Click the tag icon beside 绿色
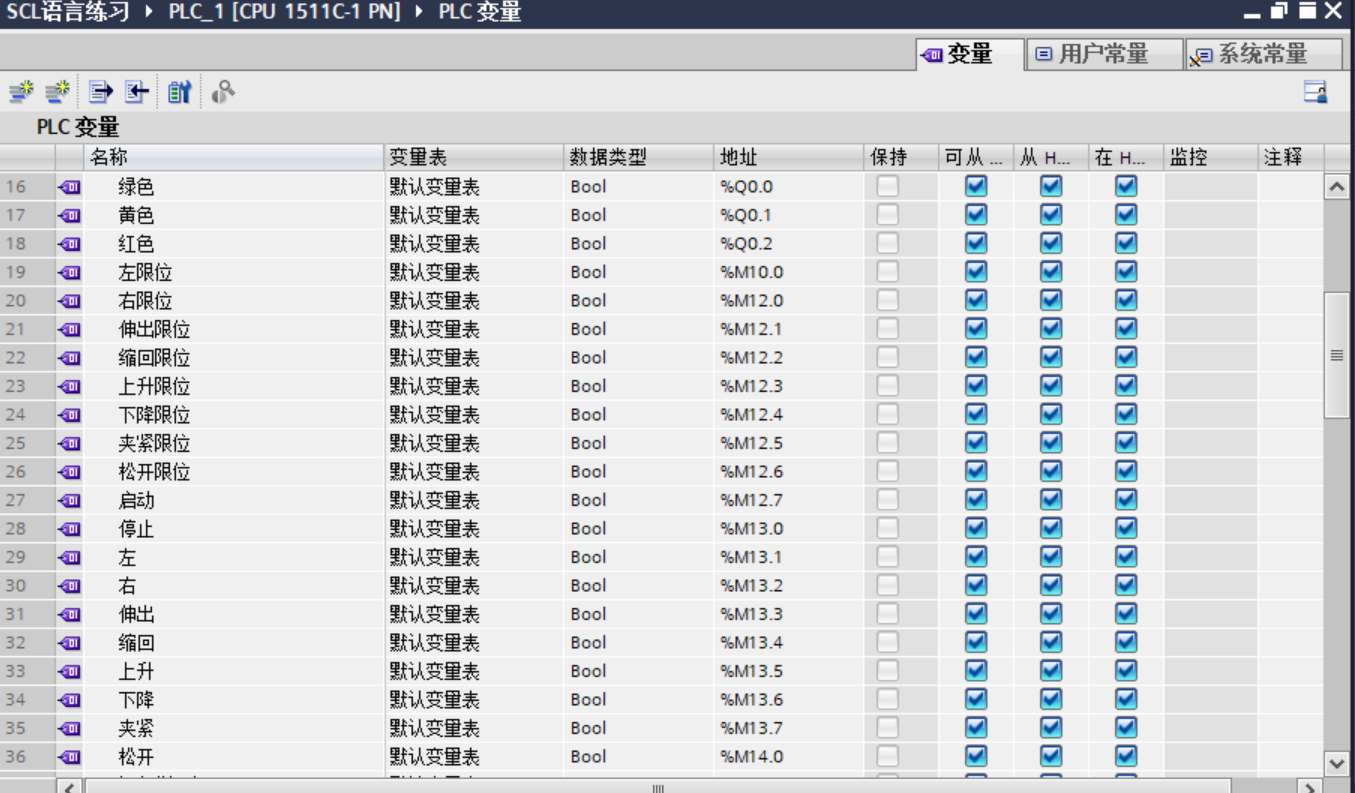 [69, 187]
